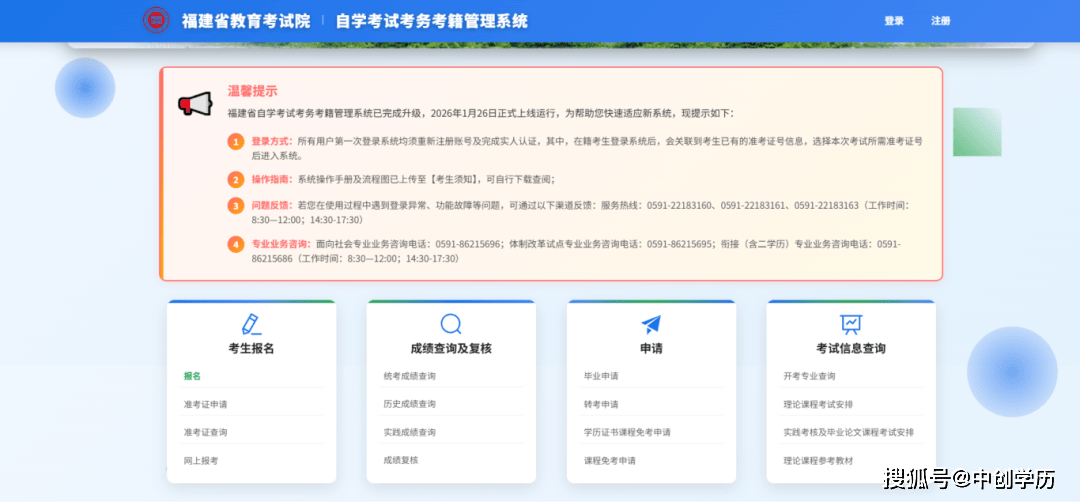Image resolution: width=1080 pixels, height=502 pixels.
Task: Select 成绩复核 link
Action: (x=400, y=460)
